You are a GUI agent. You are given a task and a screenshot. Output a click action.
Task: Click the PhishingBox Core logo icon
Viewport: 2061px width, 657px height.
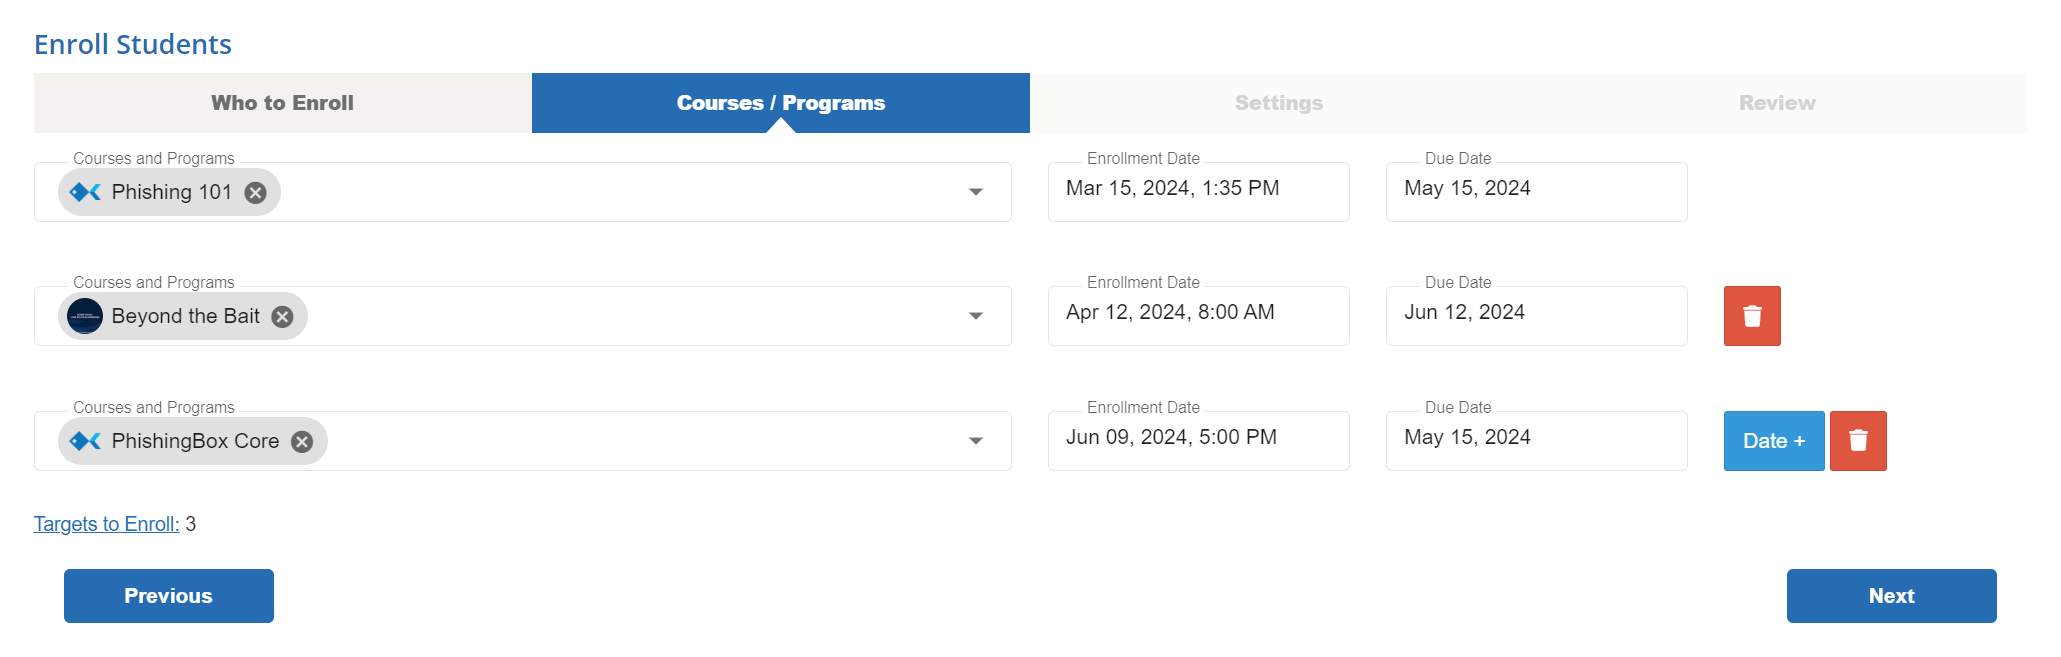click(85, 441)
